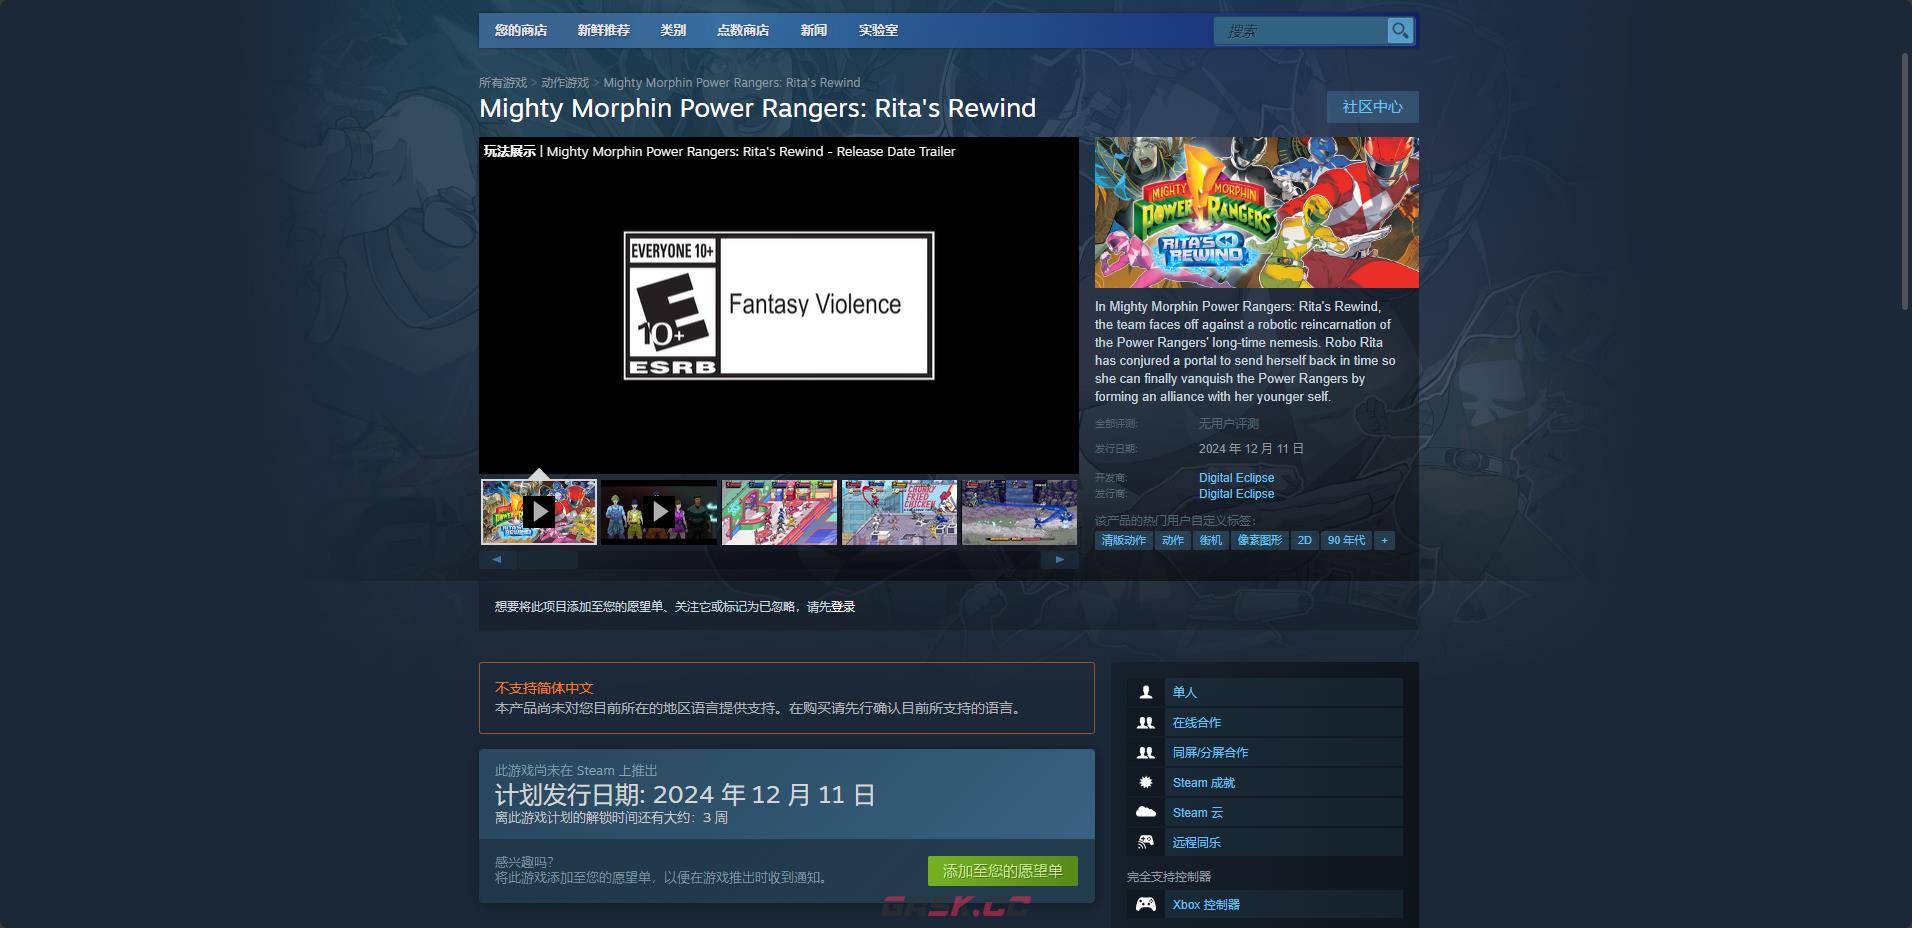The height and width of the screenshot is (928, 1912).
Task: Select the 90 年代 tag
Action: click(x=1346, y=540)
